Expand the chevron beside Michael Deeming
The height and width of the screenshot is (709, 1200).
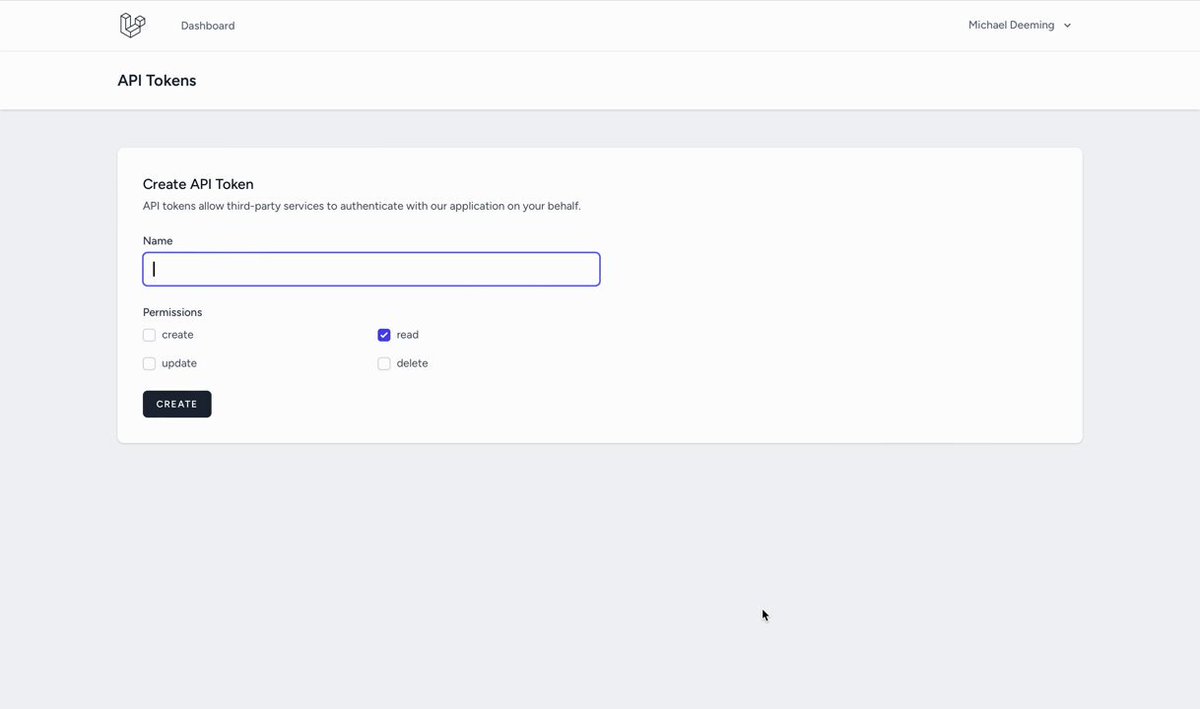(x=1067, y=26)
